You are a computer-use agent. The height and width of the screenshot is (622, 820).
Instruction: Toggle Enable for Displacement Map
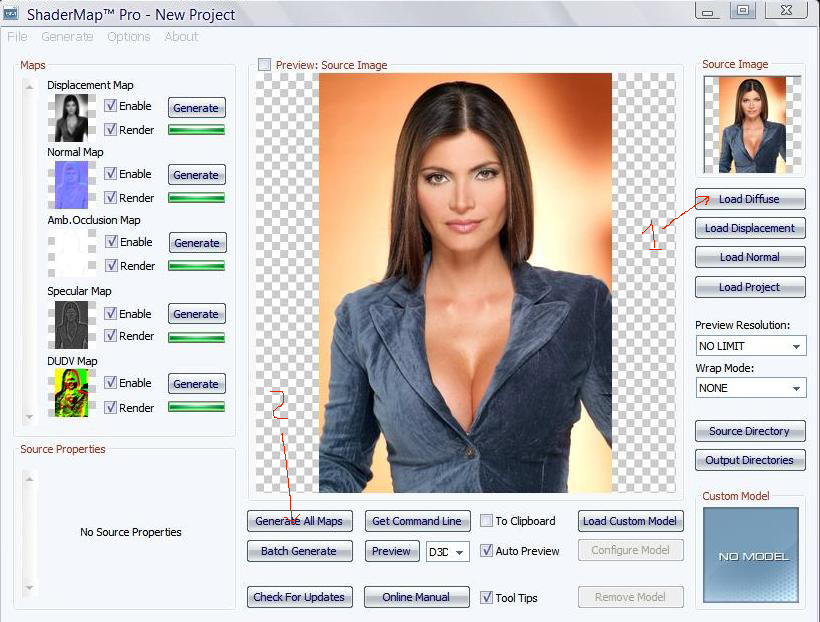pos(110,105)
